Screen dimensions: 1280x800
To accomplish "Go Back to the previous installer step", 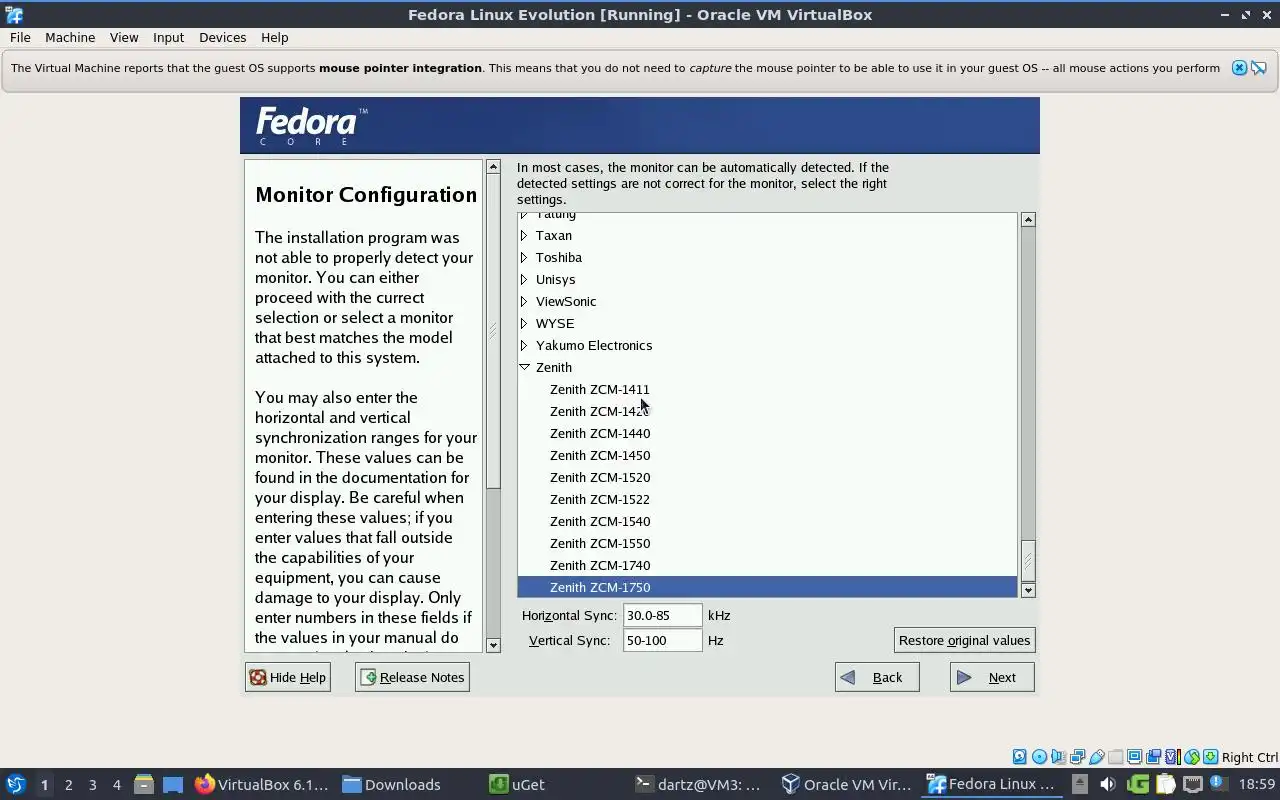I will click(877, 677).
